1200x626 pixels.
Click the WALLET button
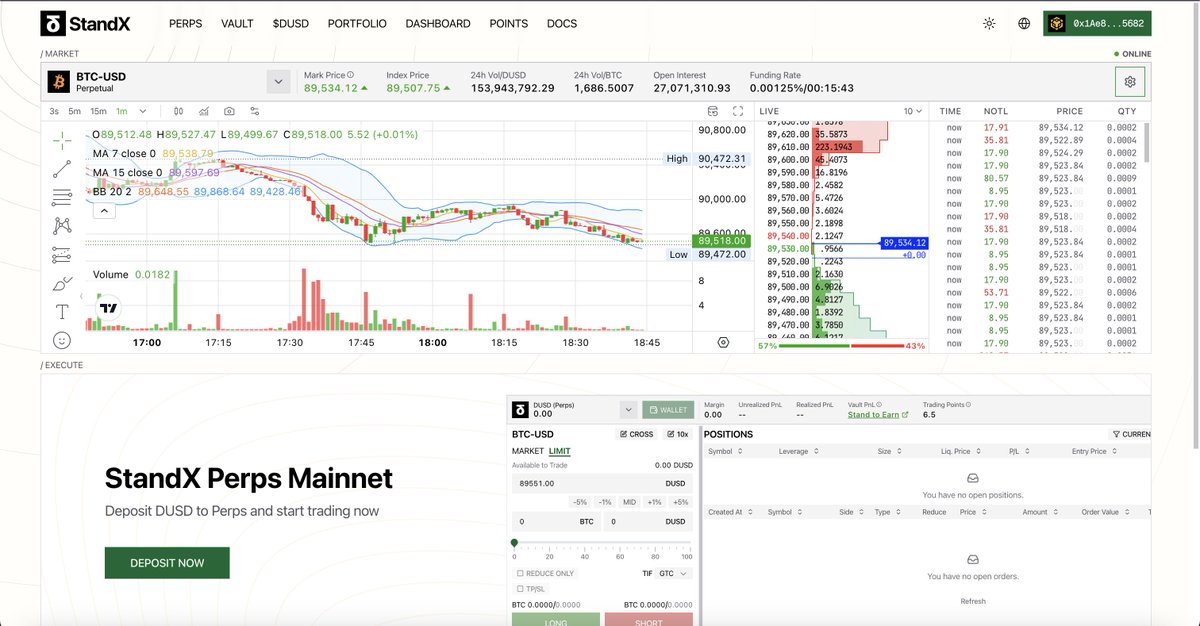(x=669, y=409)
